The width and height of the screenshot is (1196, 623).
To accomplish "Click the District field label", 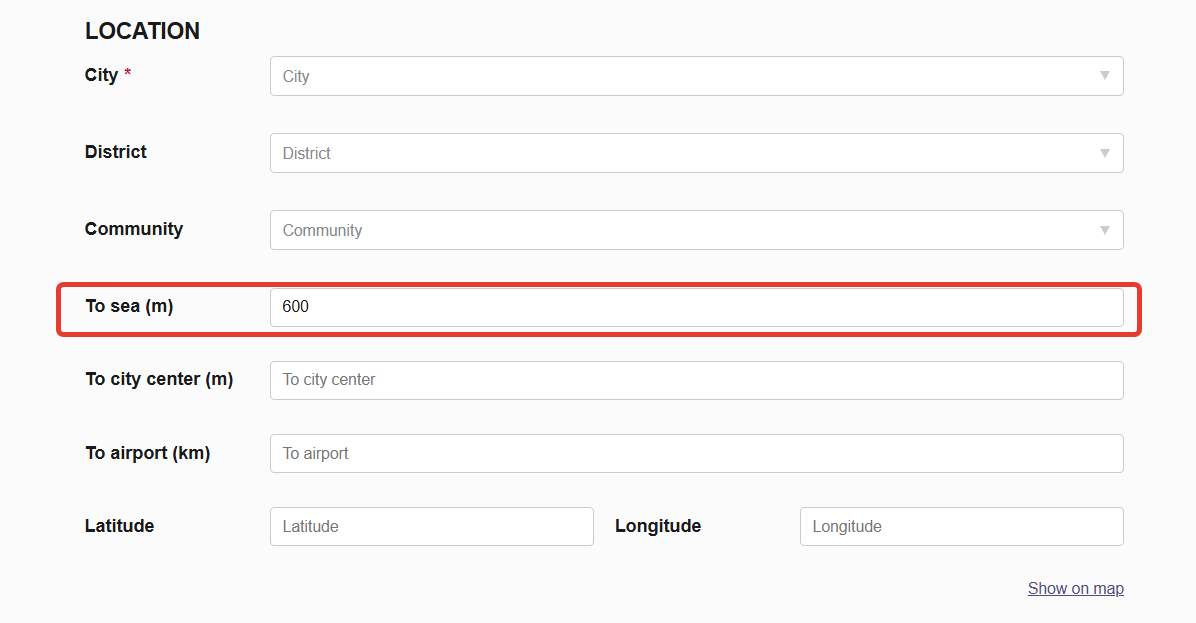I will pos(116,152).
